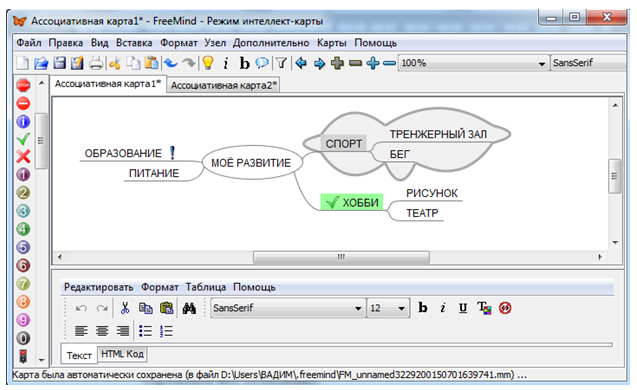
Task: Open the Файл menu
Action: tap(29, 43)
